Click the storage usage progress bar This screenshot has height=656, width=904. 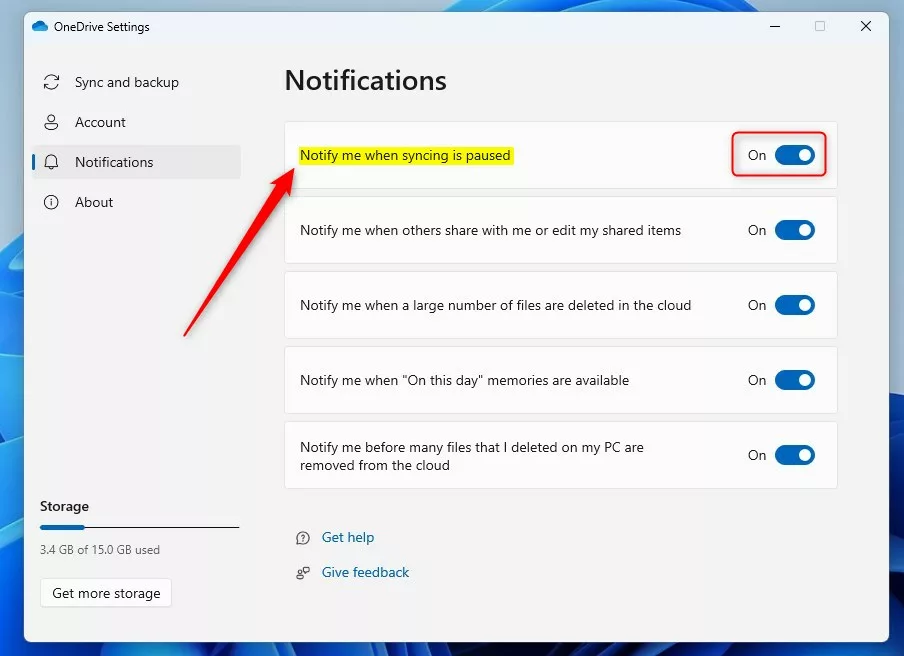(x=140, y=527)
